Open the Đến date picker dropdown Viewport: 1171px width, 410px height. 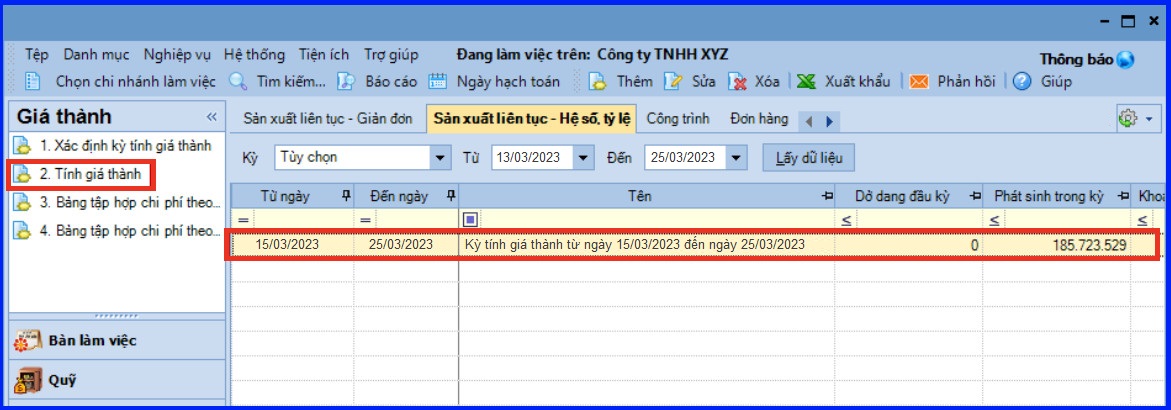click(x=737, y=158)
